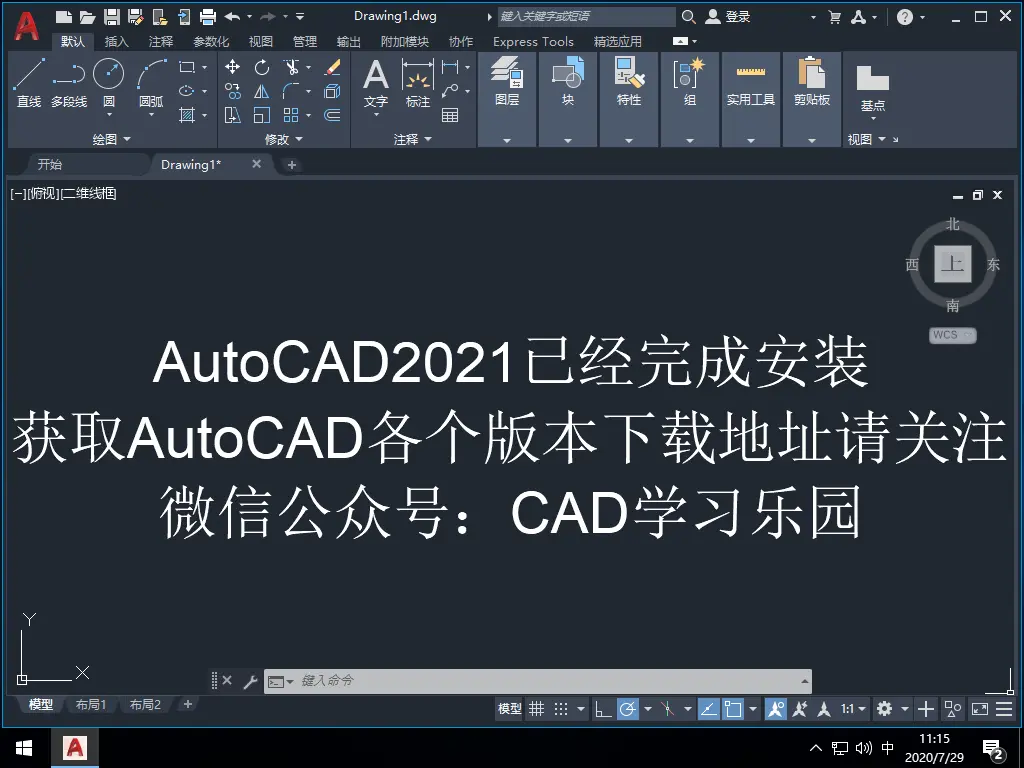Viewport: 1024px width, 768px height.
Task: Select the Text (文字) tool
Action: [x=376, y=82]
